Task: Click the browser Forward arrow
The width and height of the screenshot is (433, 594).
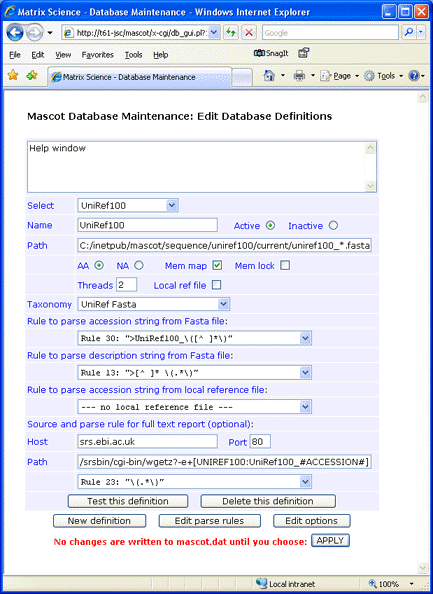Action: 35,33
